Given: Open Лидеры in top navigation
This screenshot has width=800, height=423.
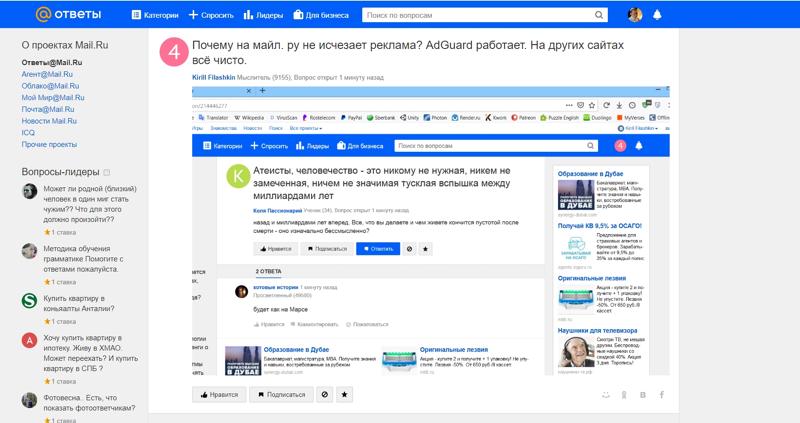Looking at the screenshot, I should coord(264,15).
